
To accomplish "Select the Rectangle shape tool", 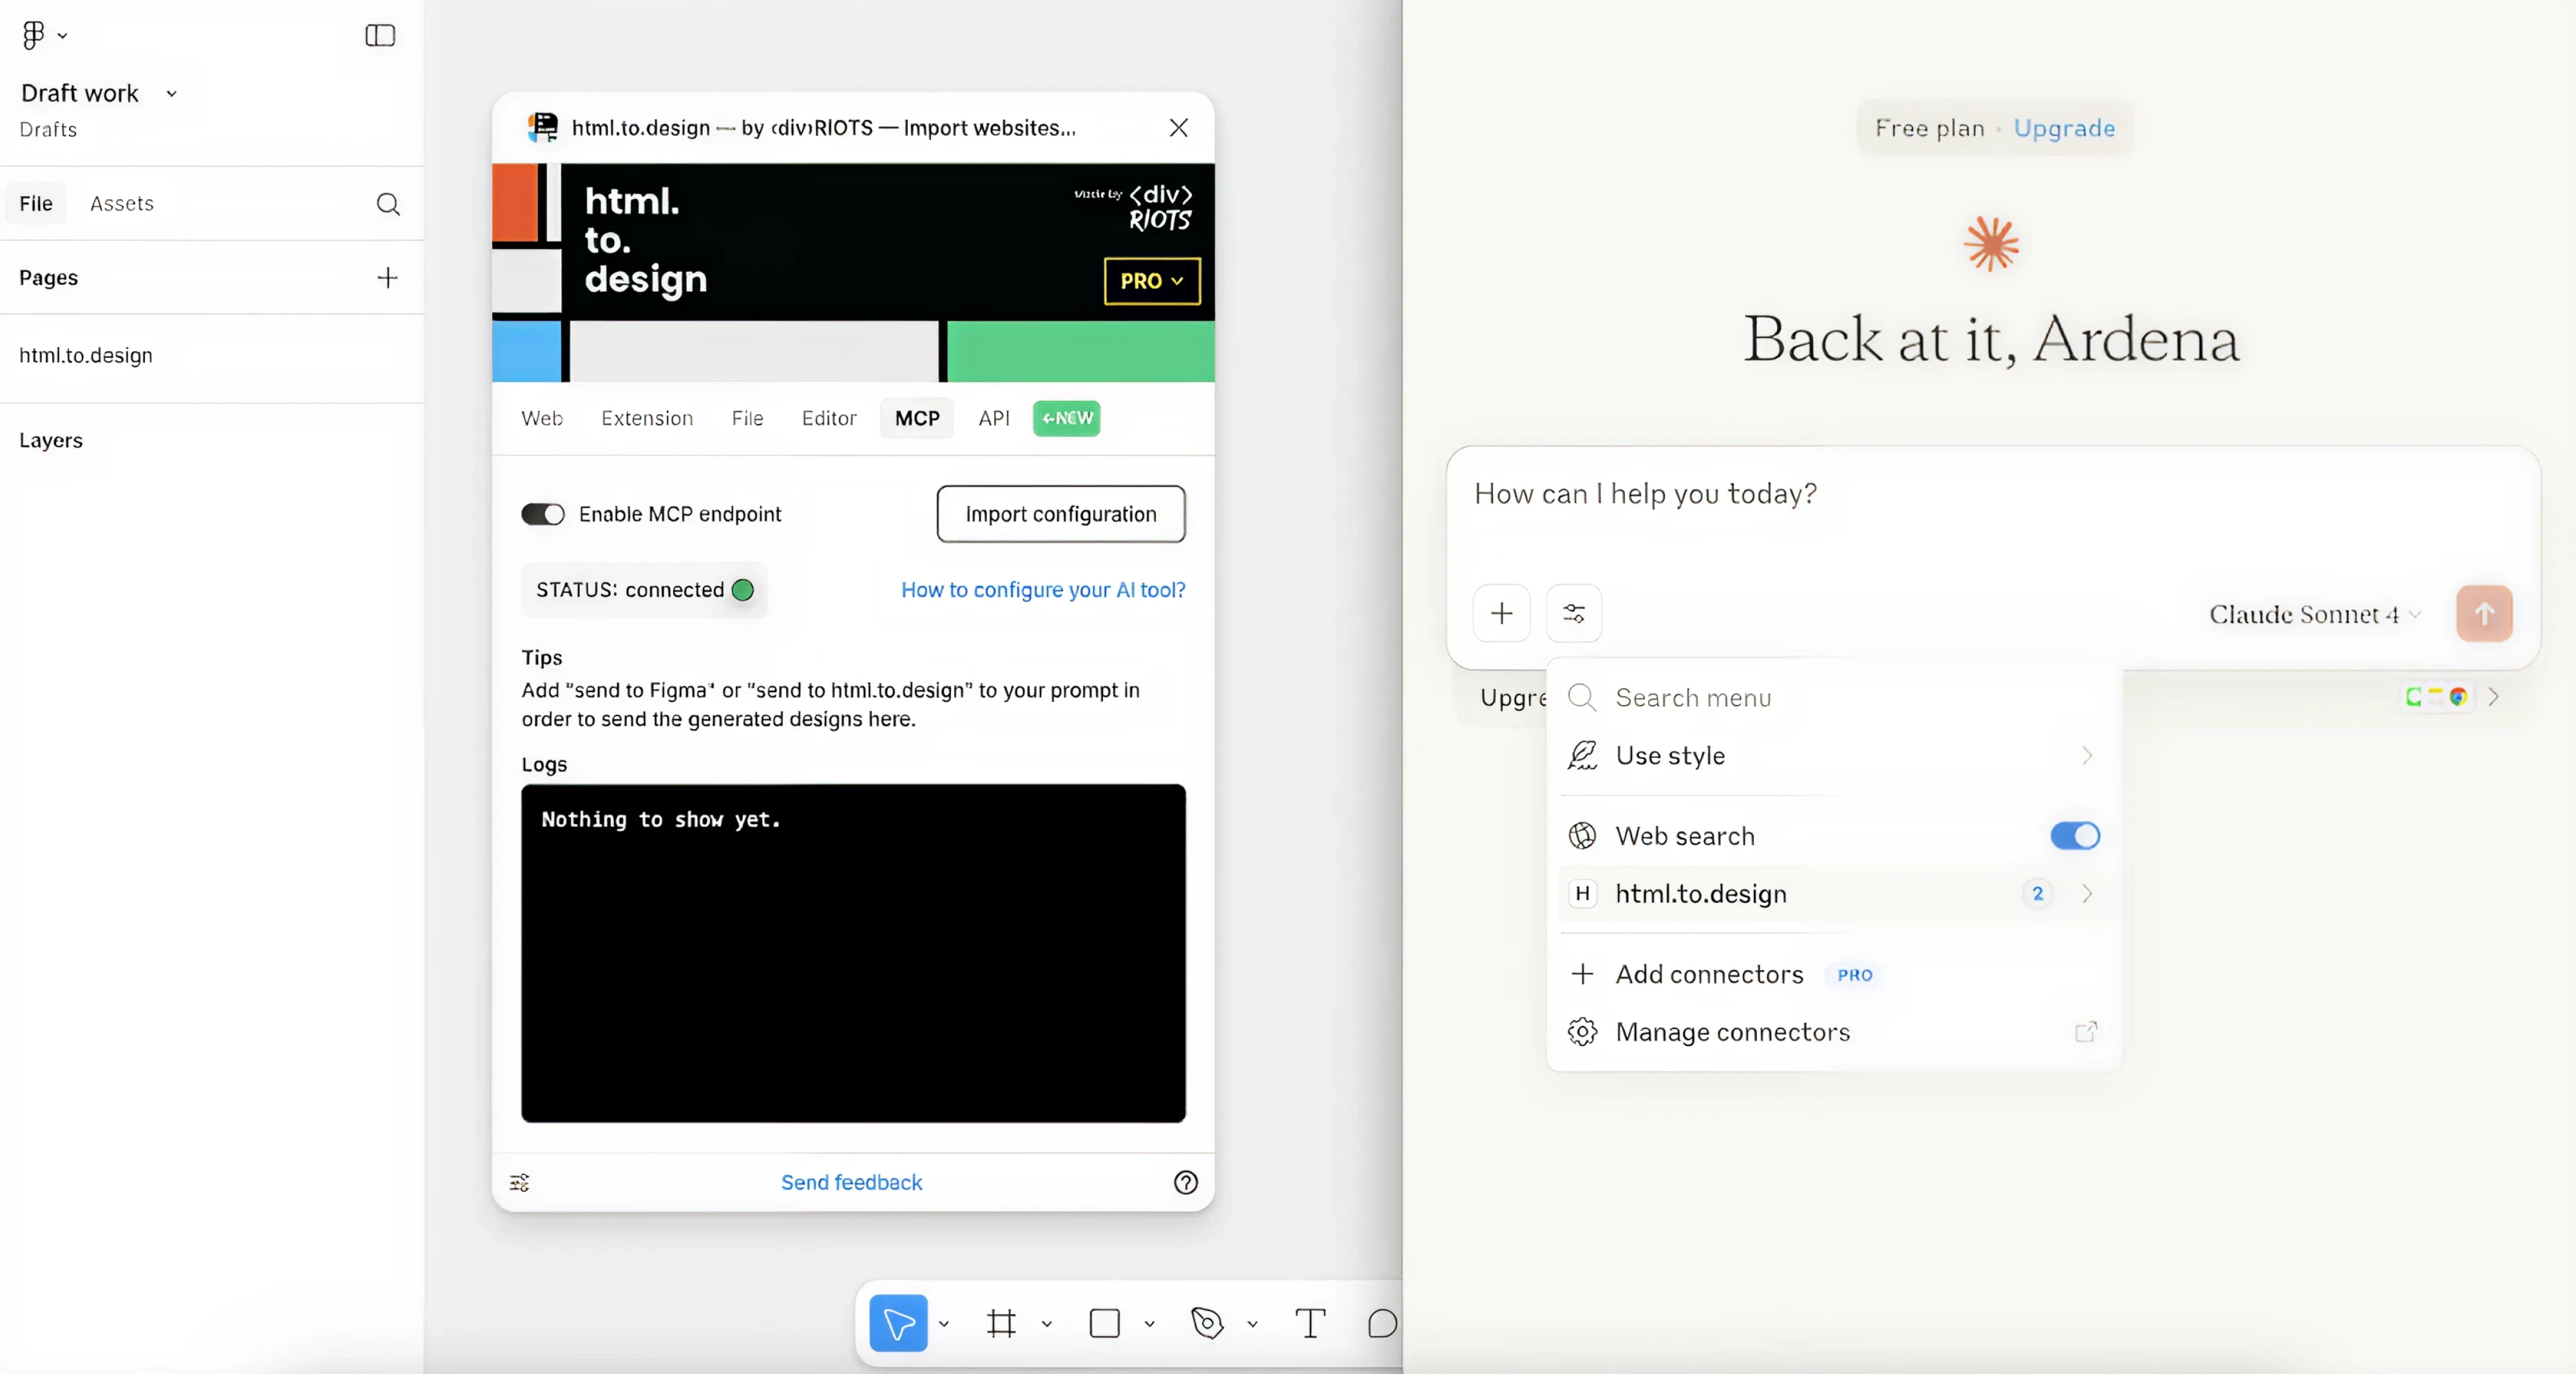I will 1104,1323.
